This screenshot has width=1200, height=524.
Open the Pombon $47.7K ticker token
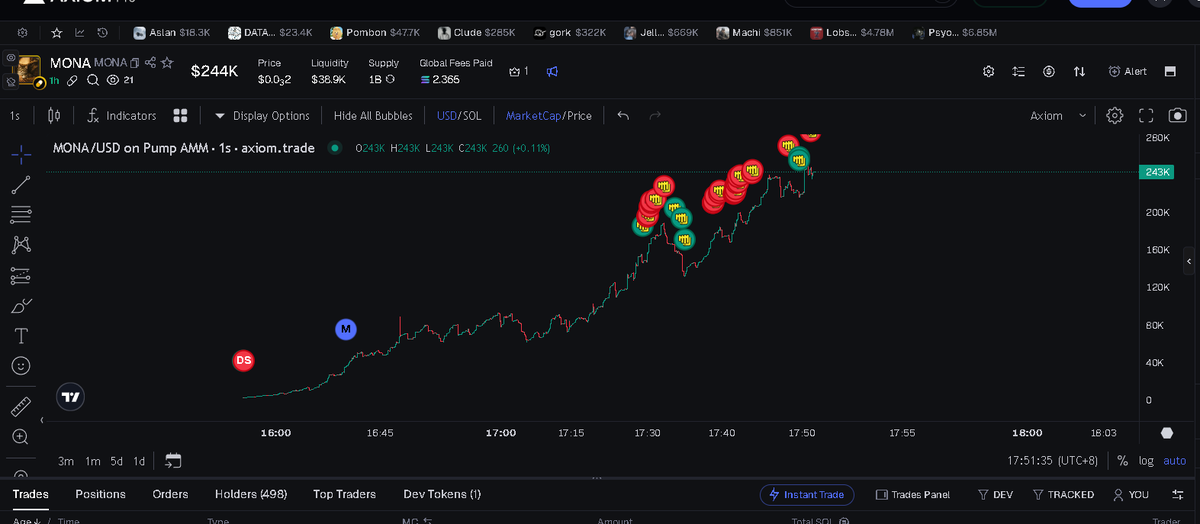[x=375, y=33]
